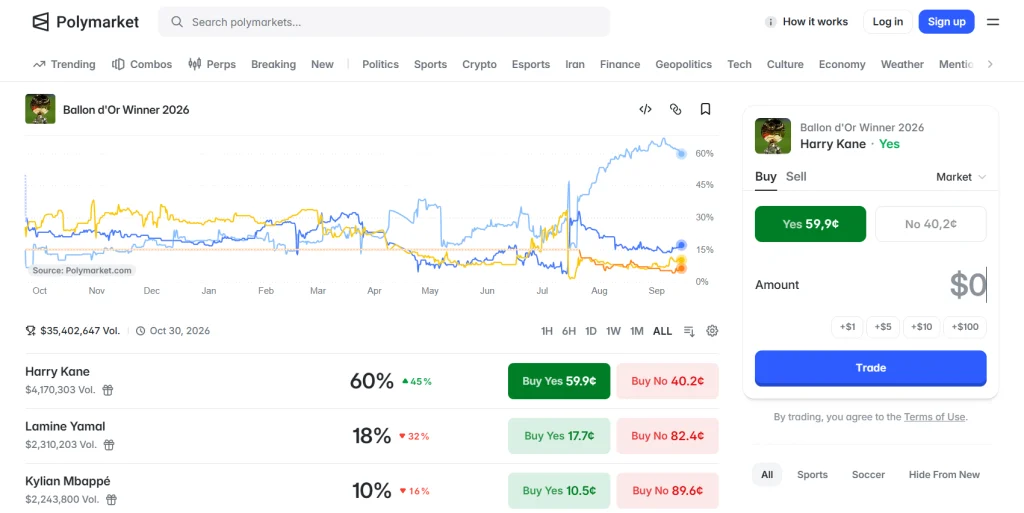1024x513 pixels.
Task: Open the Finance category
Action: pos(620,64)
